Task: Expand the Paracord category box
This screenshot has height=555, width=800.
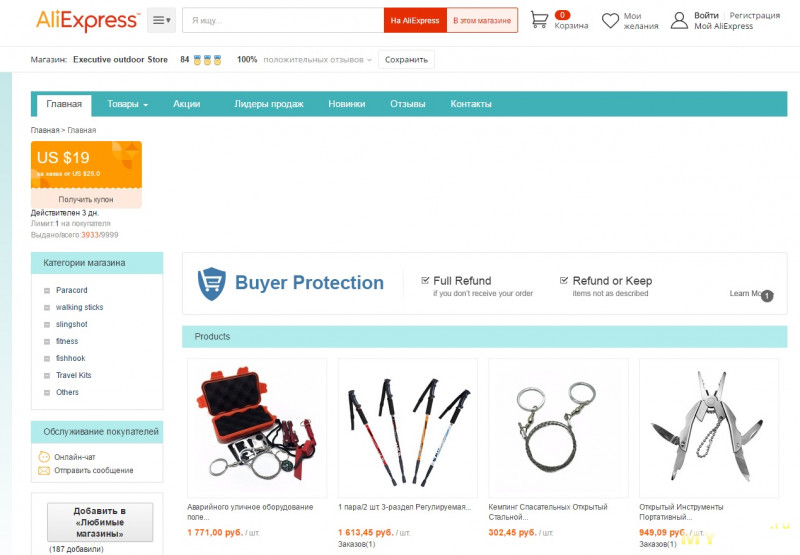Action: tap(46, 290)
